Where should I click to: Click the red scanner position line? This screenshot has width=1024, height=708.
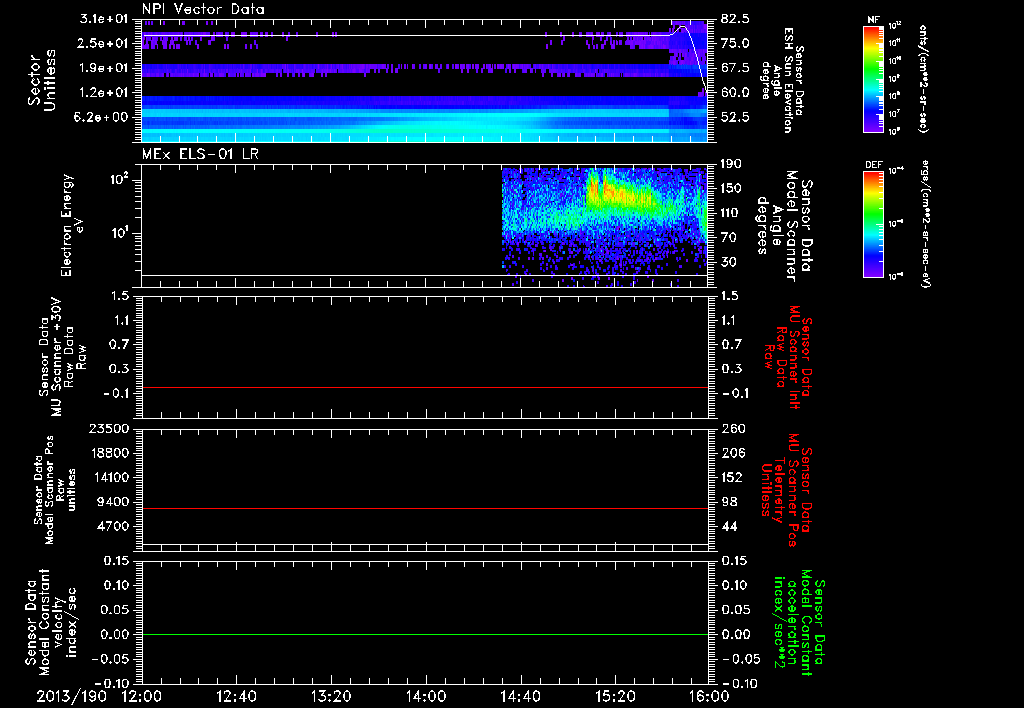[x=424, y=509]
